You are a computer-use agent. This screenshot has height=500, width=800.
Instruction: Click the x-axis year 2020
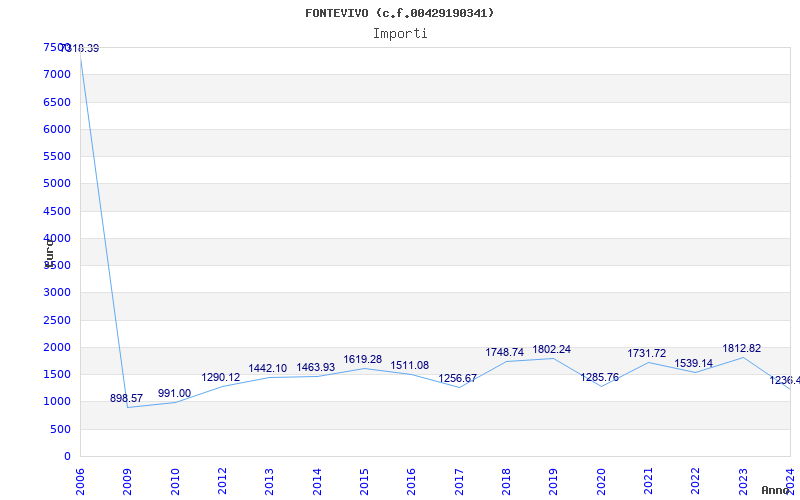pos(601,482)
